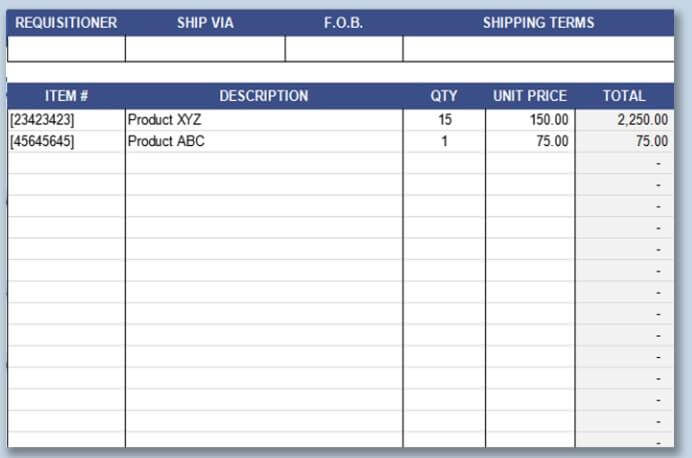
Task: Click the empty cell under SHIP VIA
Action: coord(205,48)
